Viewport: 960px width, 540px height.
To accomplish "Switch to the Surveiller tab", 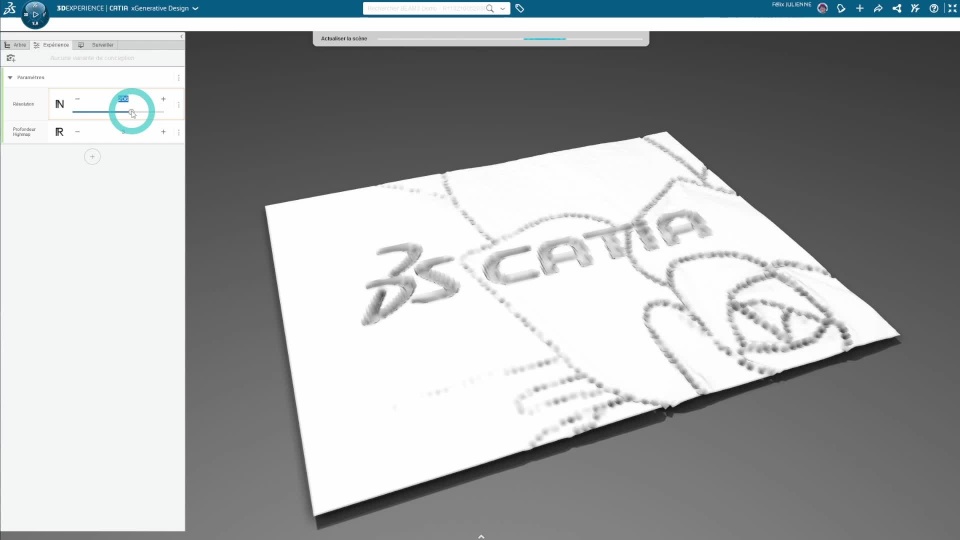I will [96, 45].
